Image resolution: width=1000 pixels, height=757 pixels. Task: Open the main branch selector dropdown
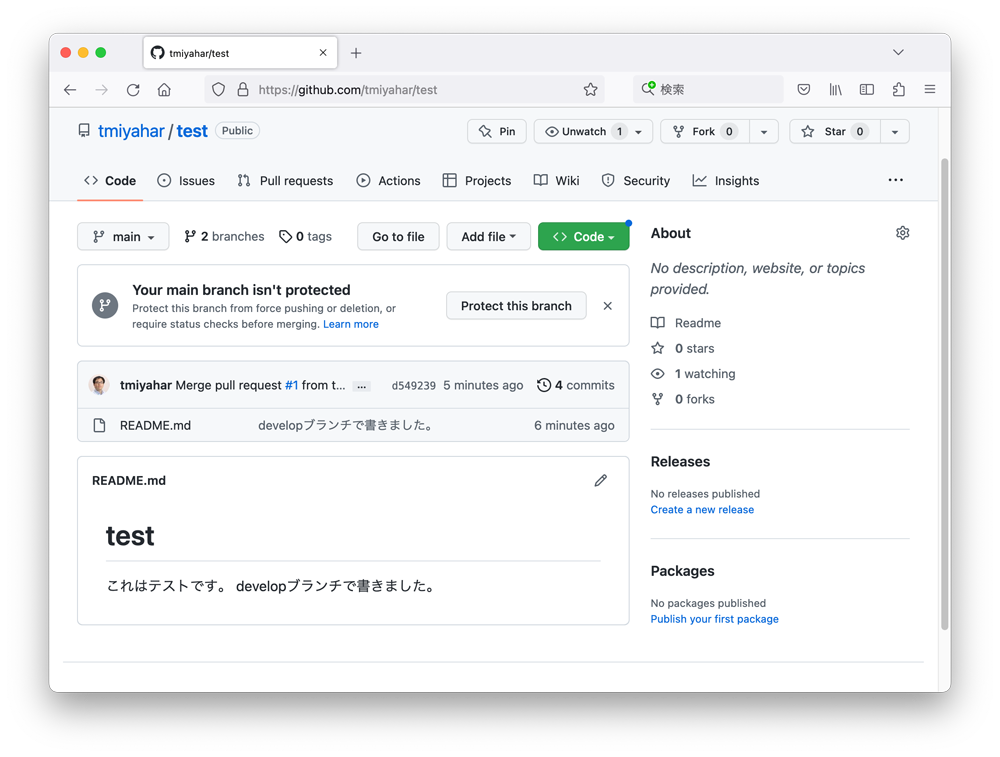[123, 237]
